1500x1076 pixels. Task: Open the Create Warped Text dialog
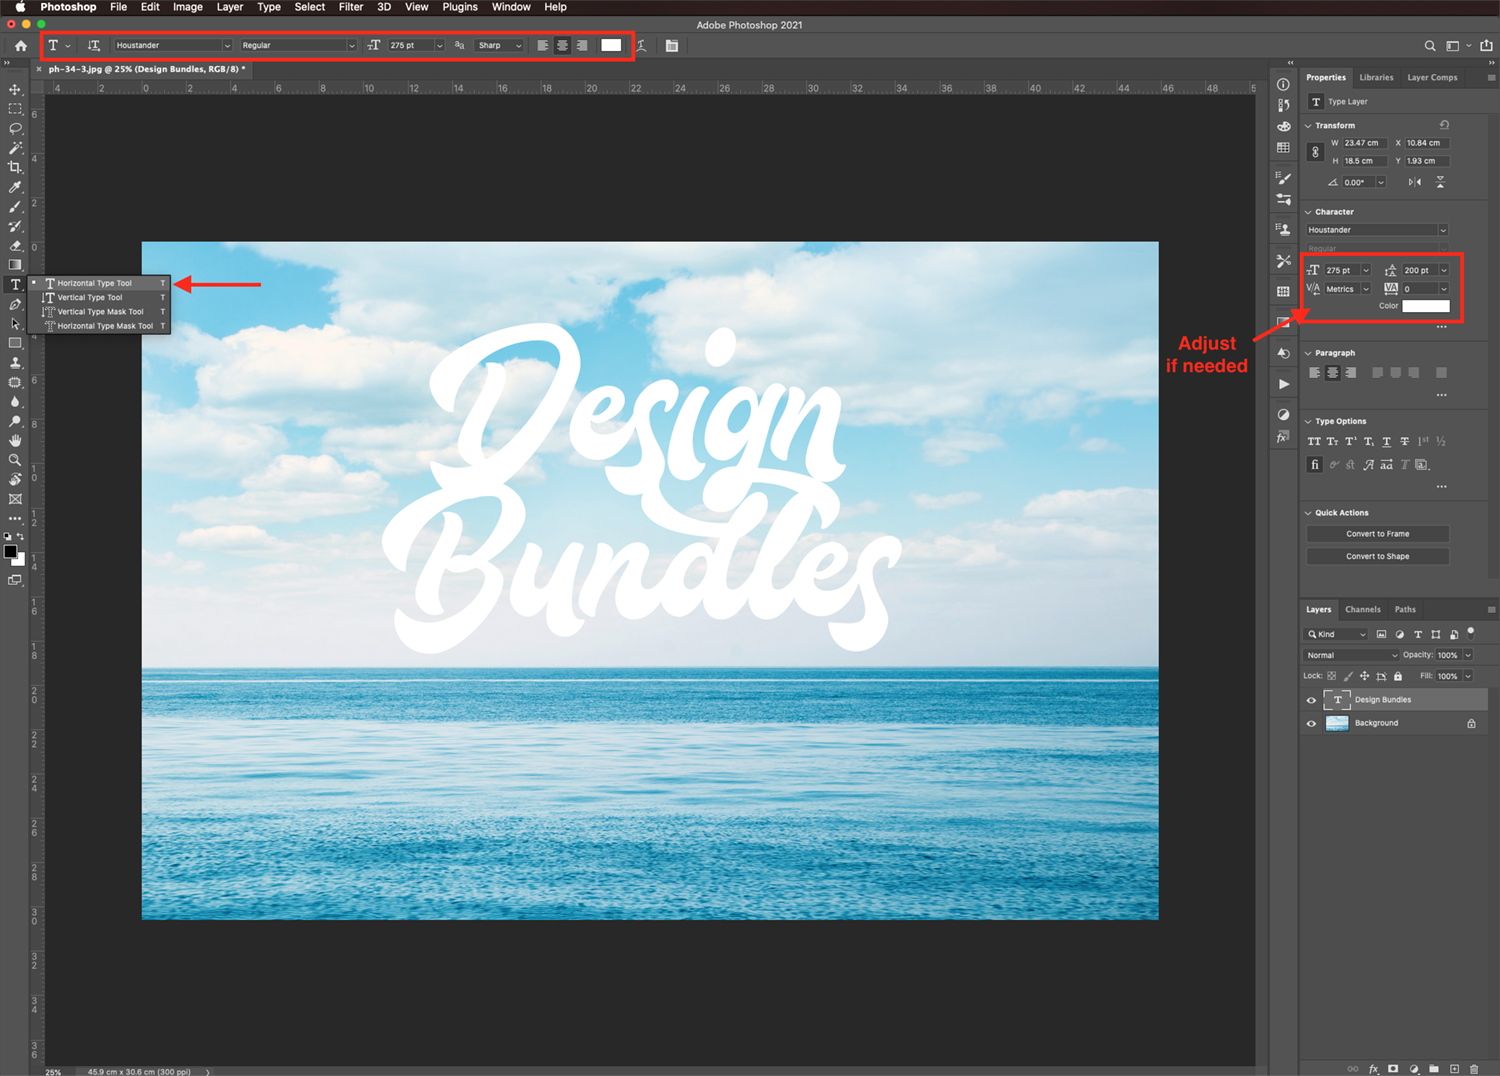pyautogui.click(x=641, y=46)
